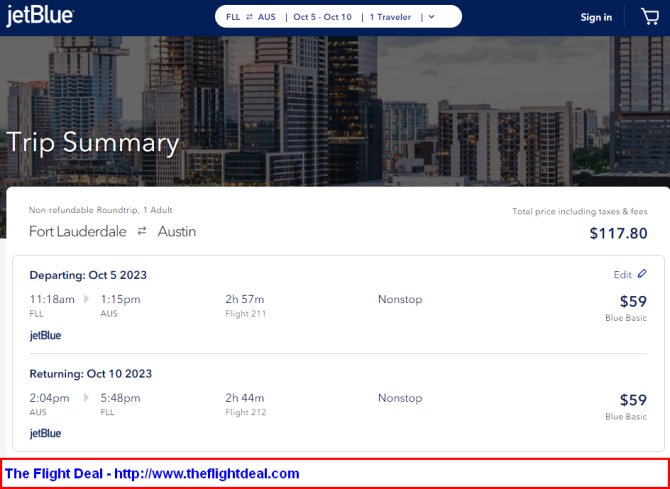This screenshot has width=670, height=489.
Task: Click Returning: Oct 10 2023 heading
Action: tap(91, 374)
